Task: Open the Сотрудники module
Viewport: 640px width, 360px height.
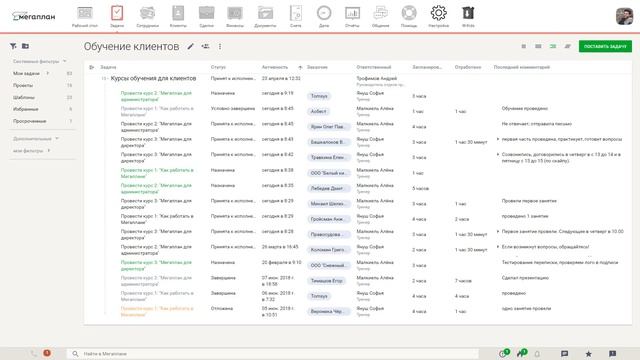Action: tap(147, 16)
